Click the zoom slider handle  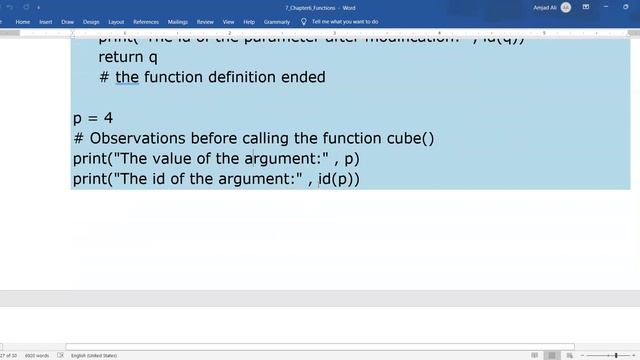616,356
